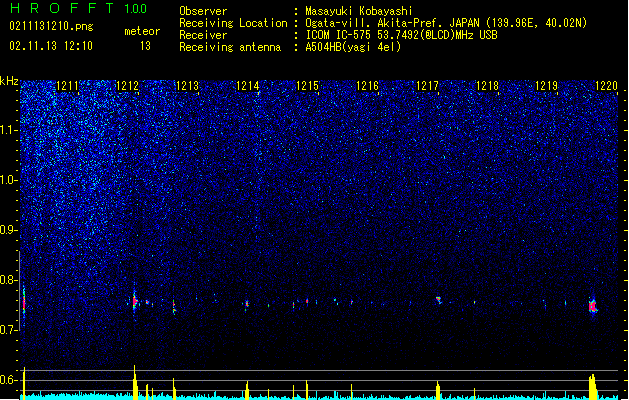Click the 1217 time marker
This screenshot has width=629, height=400.
427,86
